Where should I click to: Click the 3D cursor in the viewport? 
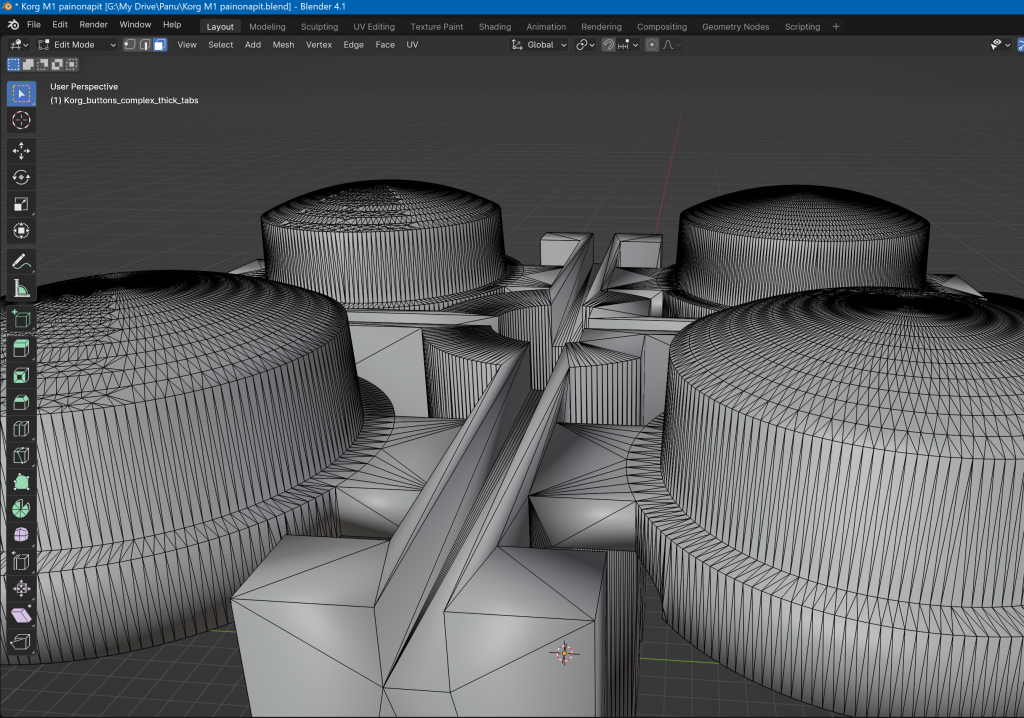(564, 653)
